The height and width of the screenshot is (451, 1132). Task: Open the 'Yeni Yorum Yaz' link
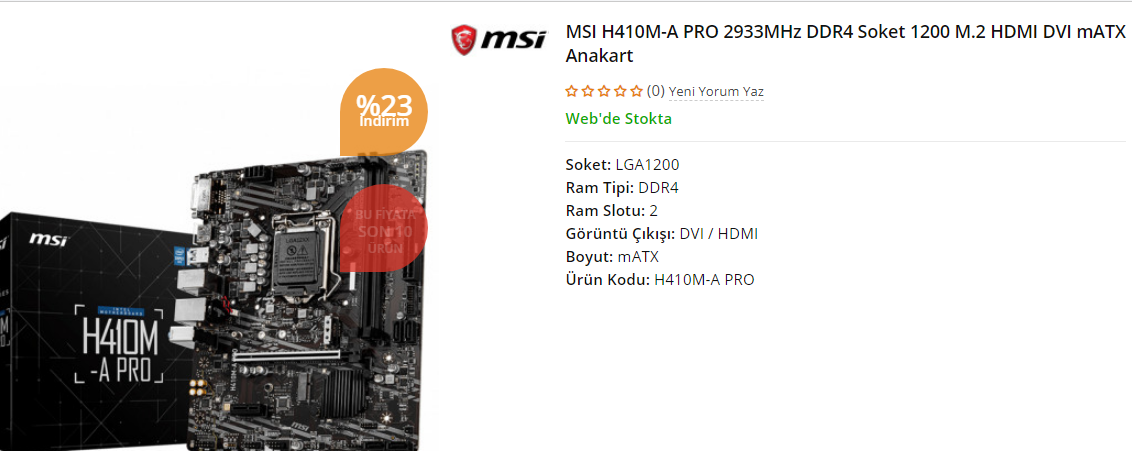coord(716,92)
